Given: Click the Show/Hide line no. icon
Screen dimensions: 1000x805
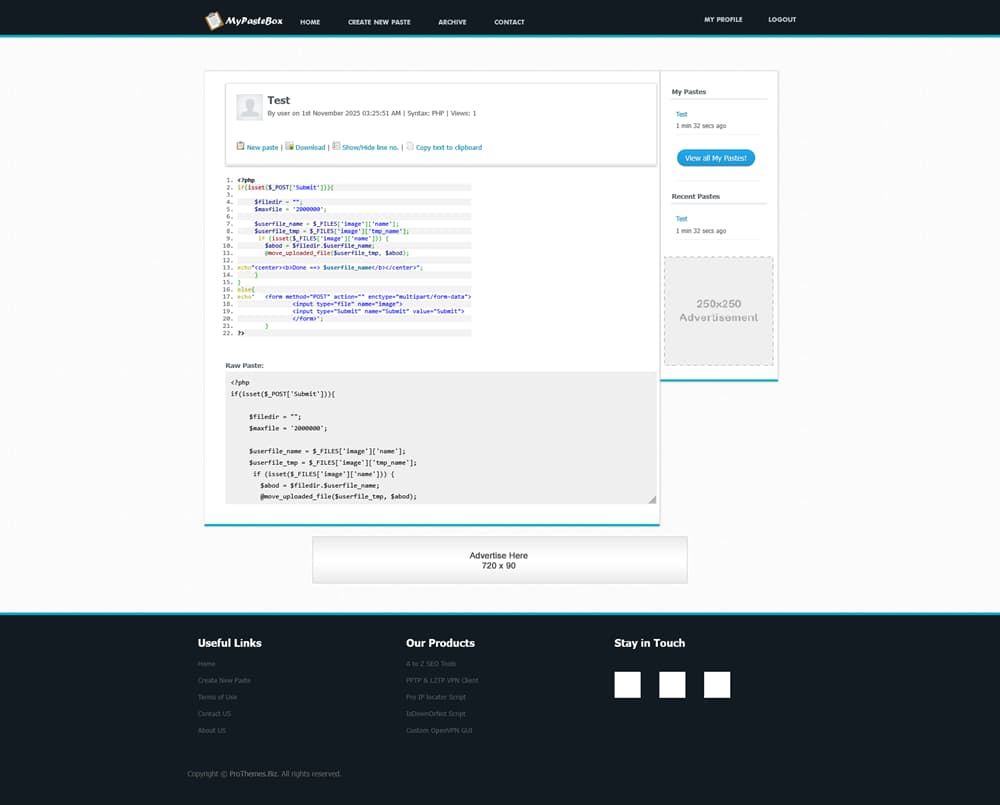Looking at the screenshot, I should point(336,146).
